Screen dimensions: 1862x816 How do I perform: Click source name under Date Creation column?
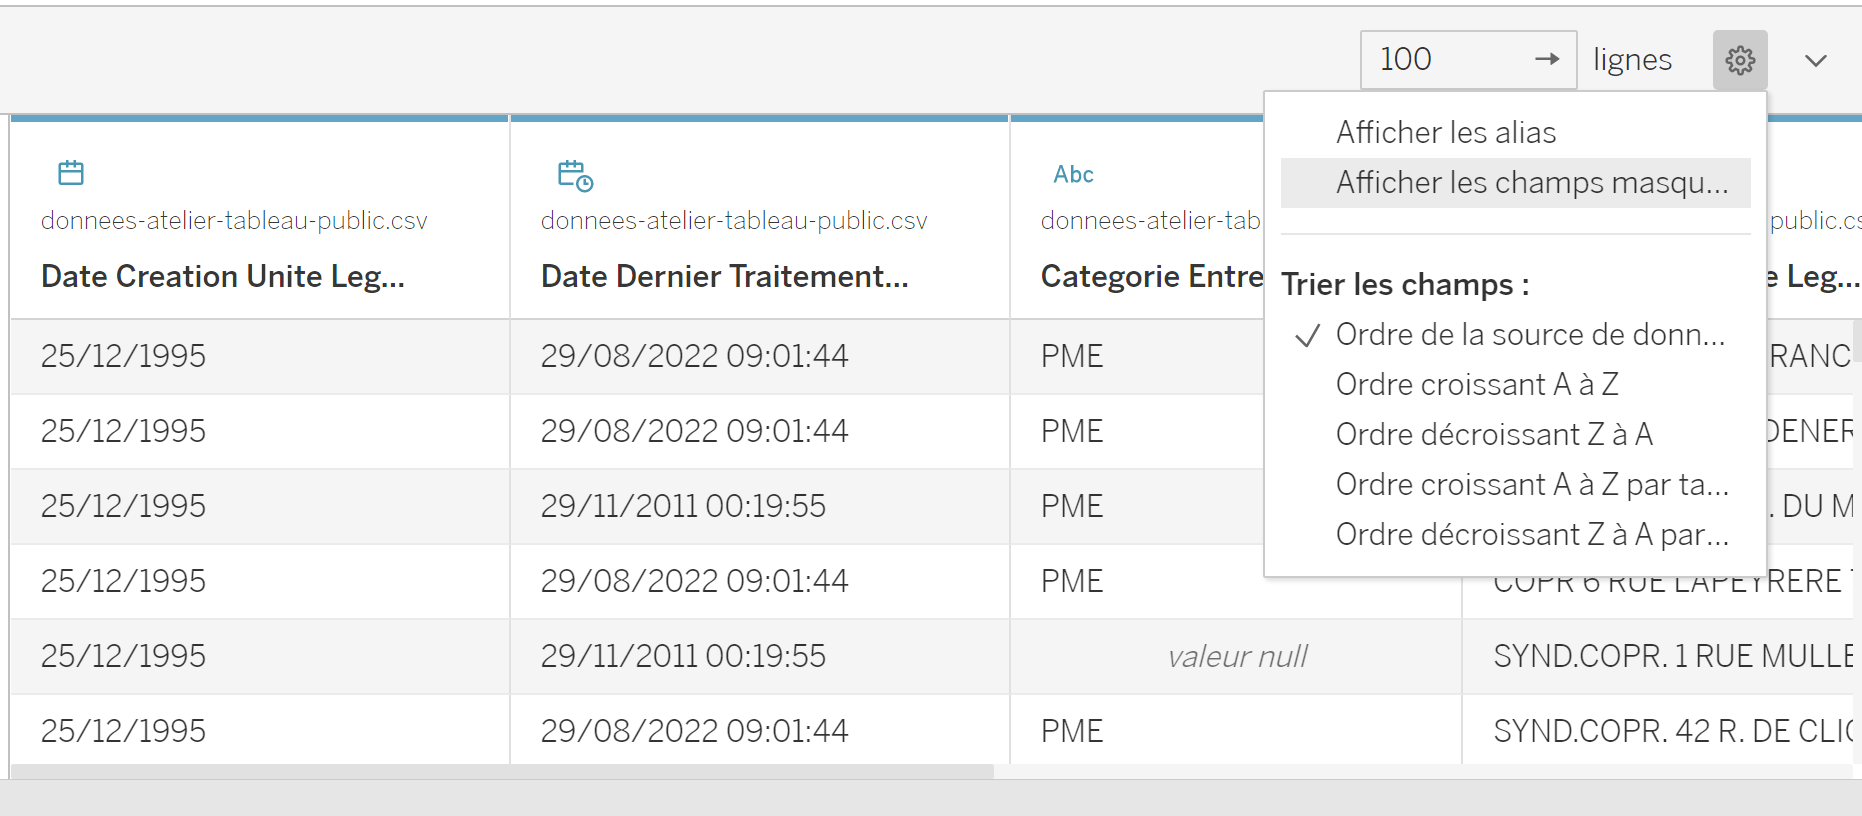pos(234,221)
